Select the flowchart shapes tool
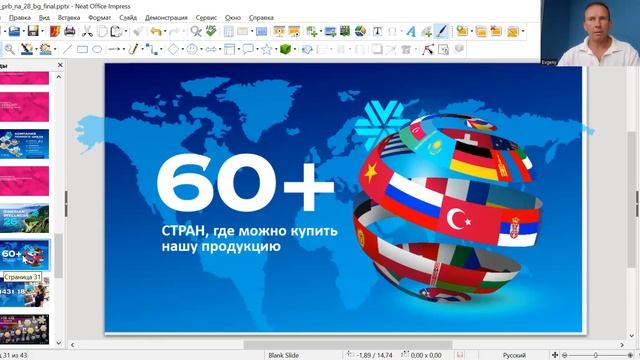Screen dimensions: 640x360 tap(230, 49)
